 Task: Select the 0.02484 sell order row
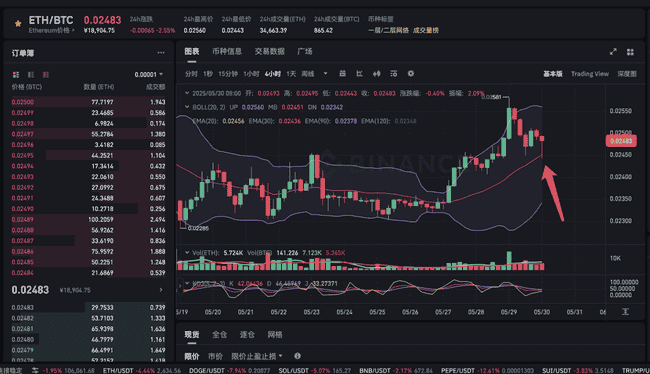[x=88, y=273]
